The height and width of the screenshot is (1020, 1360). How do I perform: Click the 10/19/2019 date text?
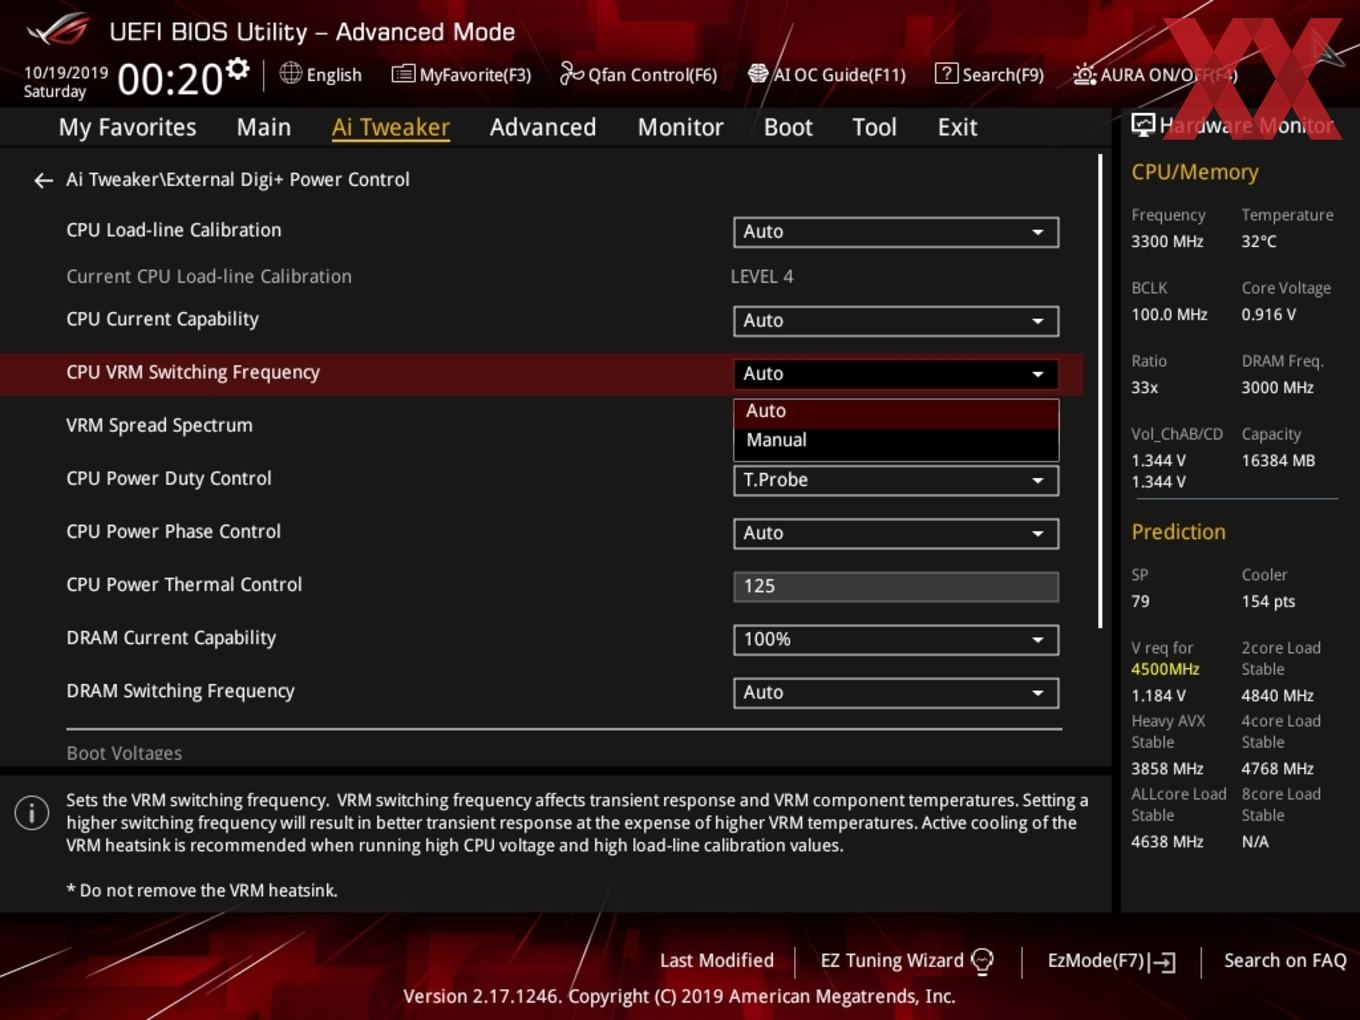click(66, 72)
